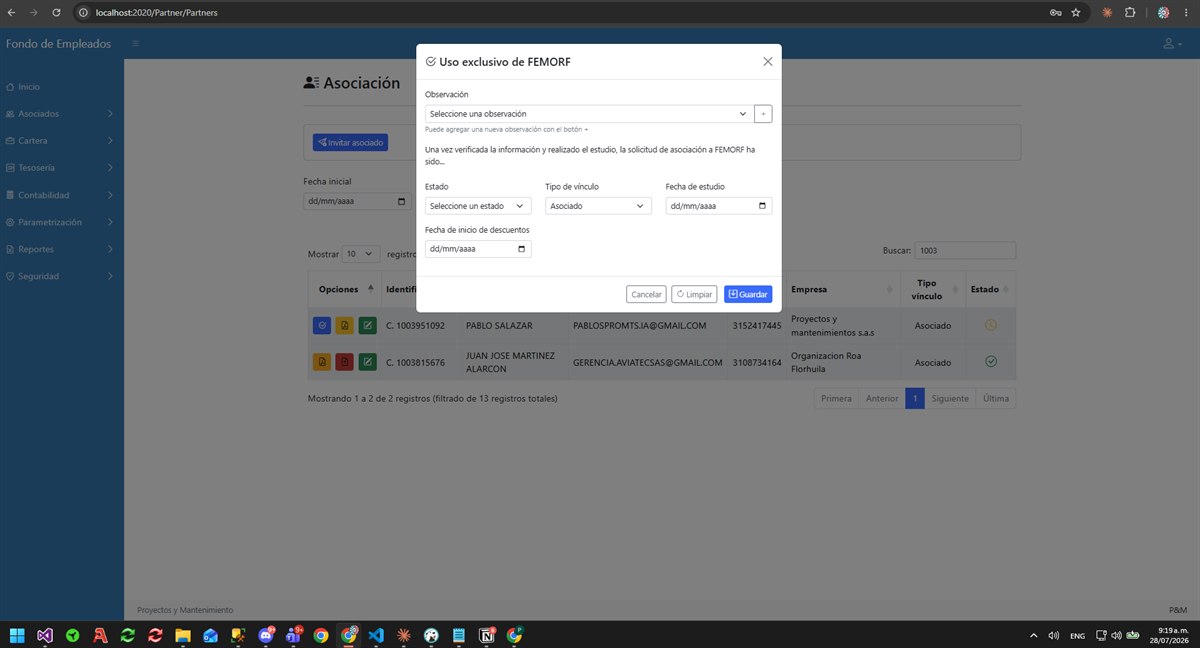Click the Guardar button
This screenshot has width=1200, height=648.
748,295
